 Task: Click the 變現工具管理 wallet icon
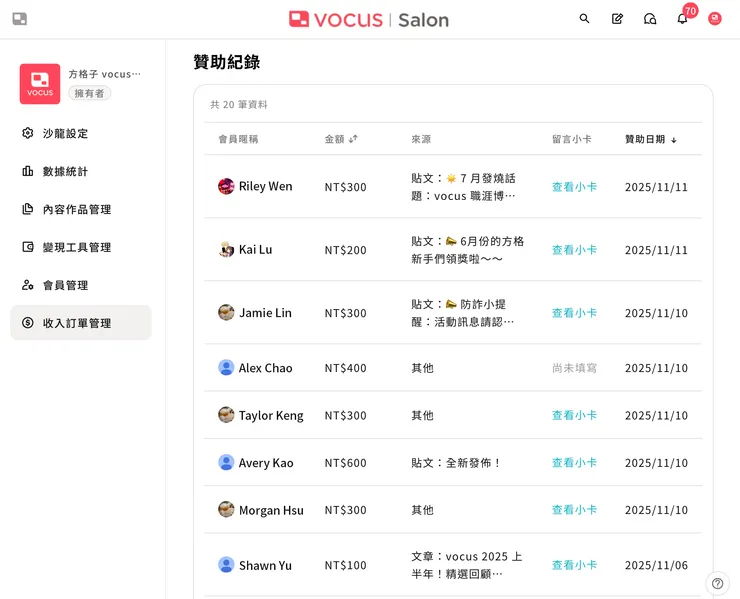[x=28, y=247]
